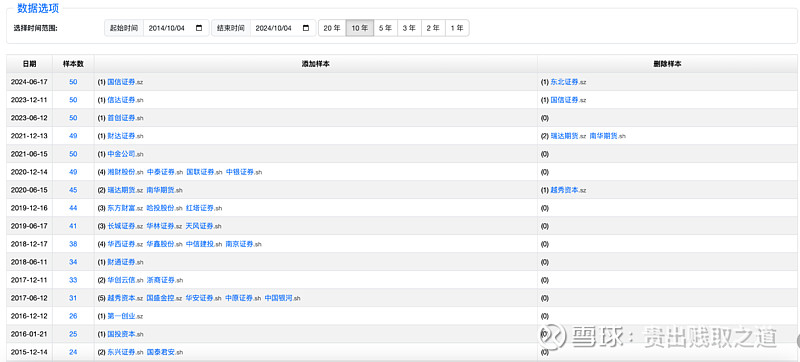Open 瑞达期货 in deleted samples for 2021-12-13
Image resolution: width=800 pixels, height=362 pixels.
[x=564, y=136]
